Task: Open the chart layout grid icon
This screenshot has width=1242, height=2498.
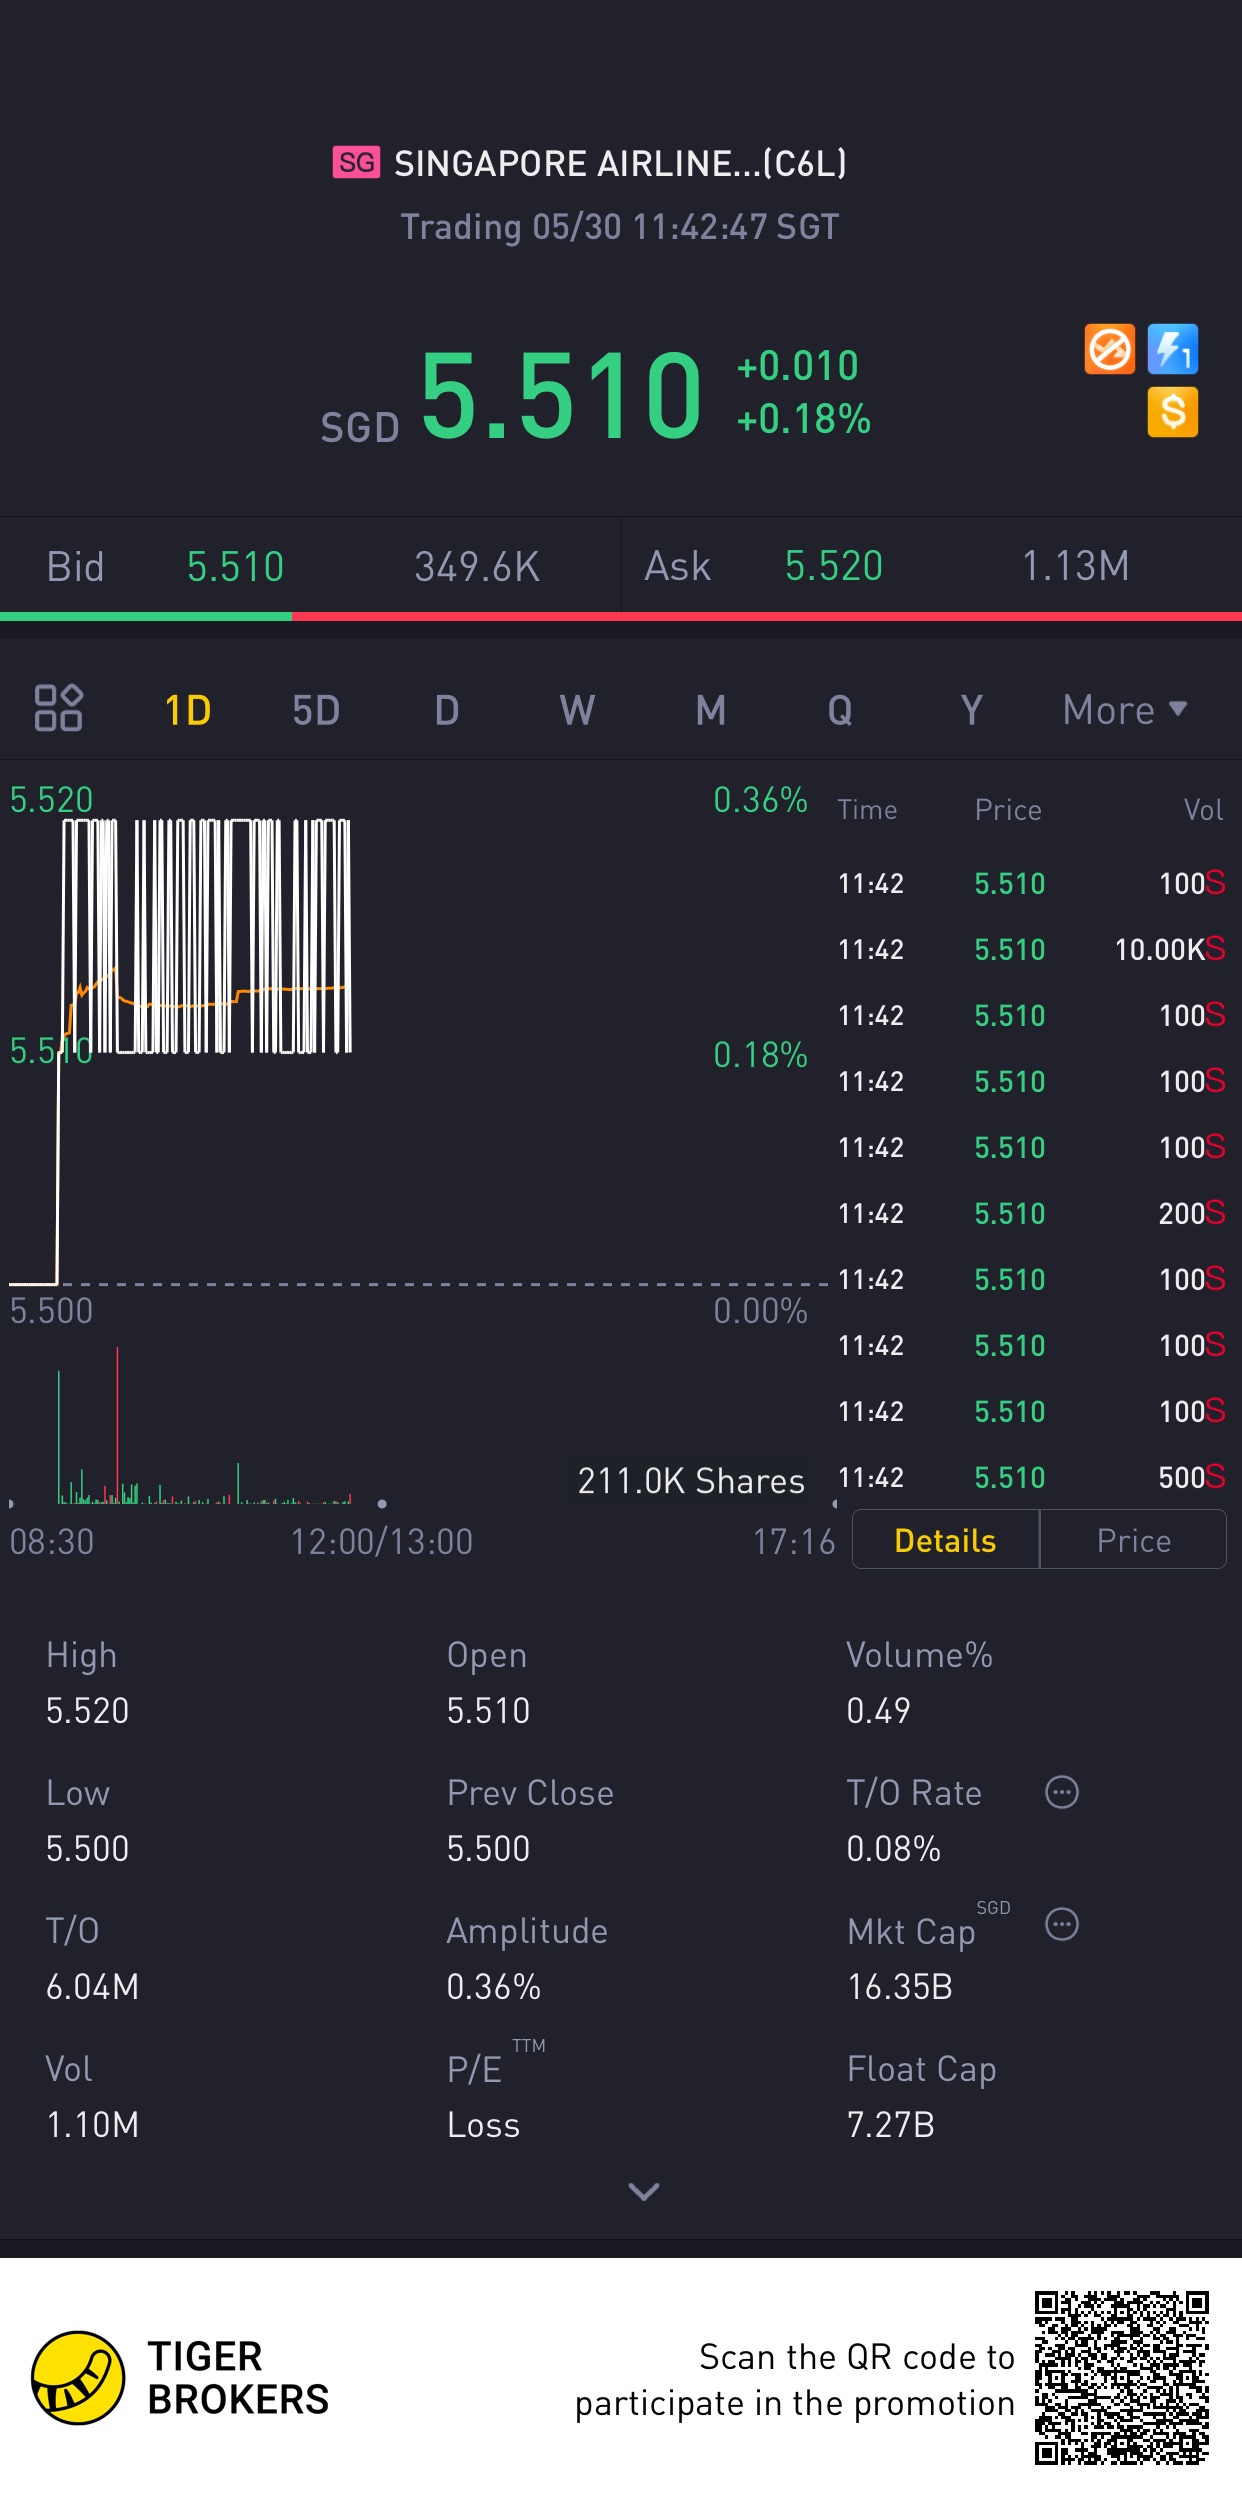Action: click(58, 708)
